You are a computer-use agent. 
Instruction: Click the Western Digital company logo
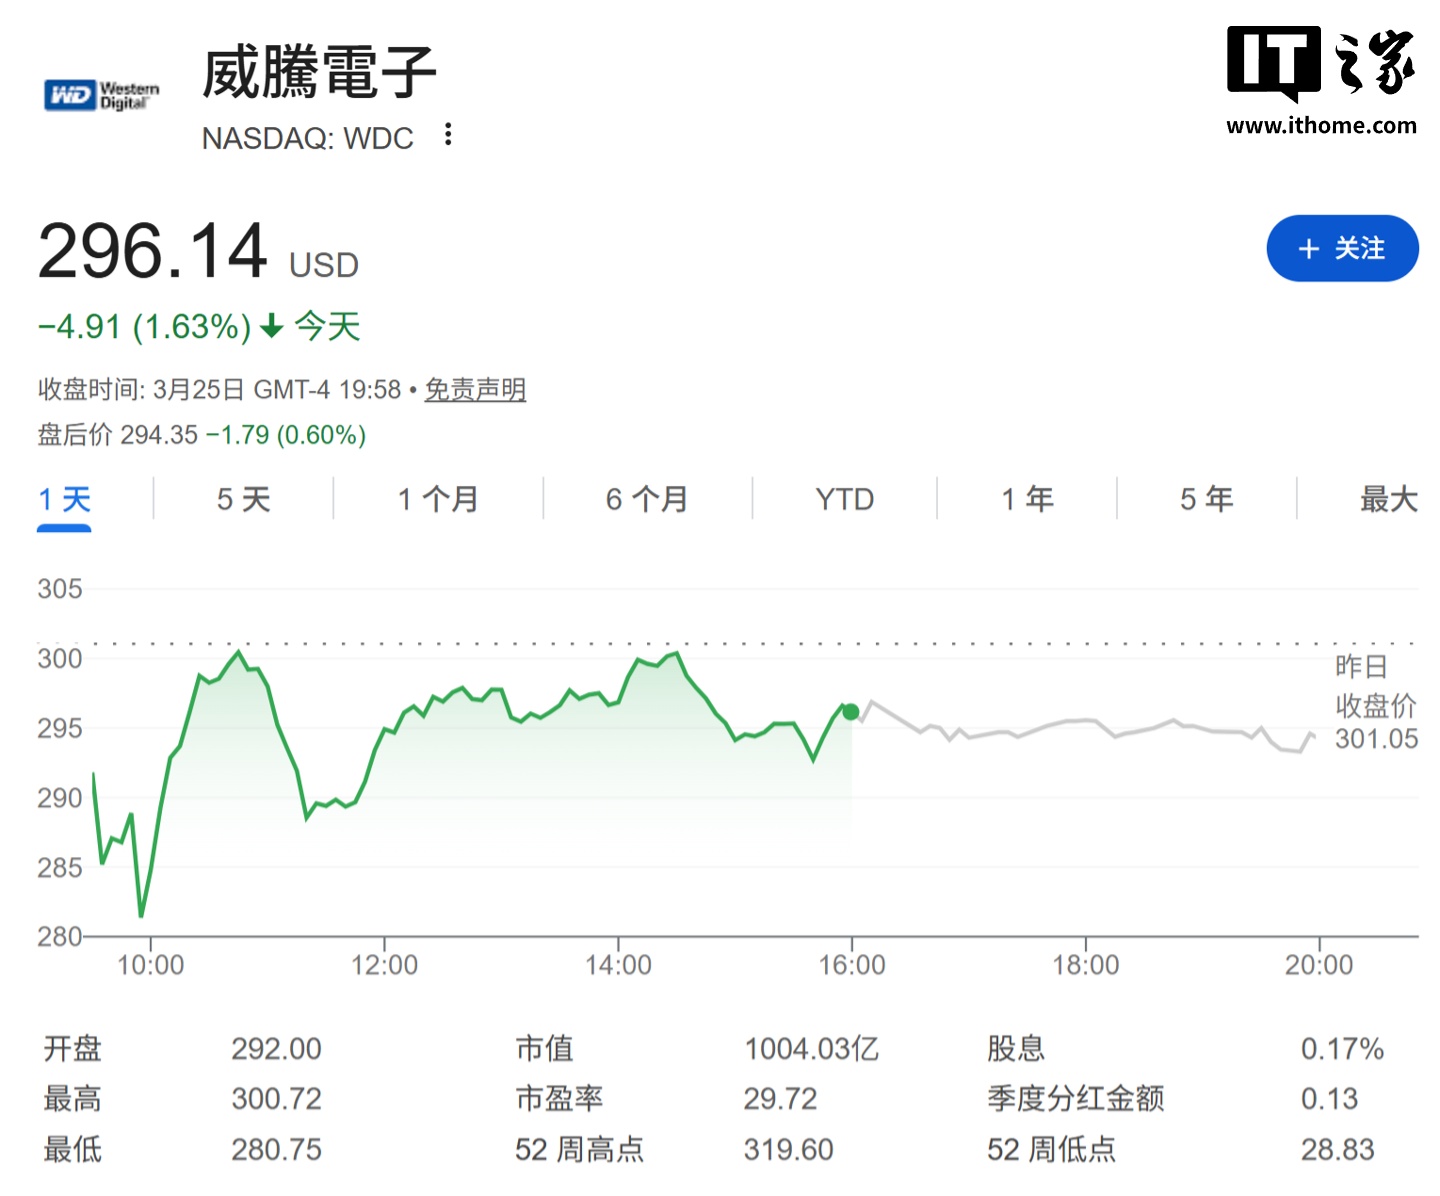point(100,94)
